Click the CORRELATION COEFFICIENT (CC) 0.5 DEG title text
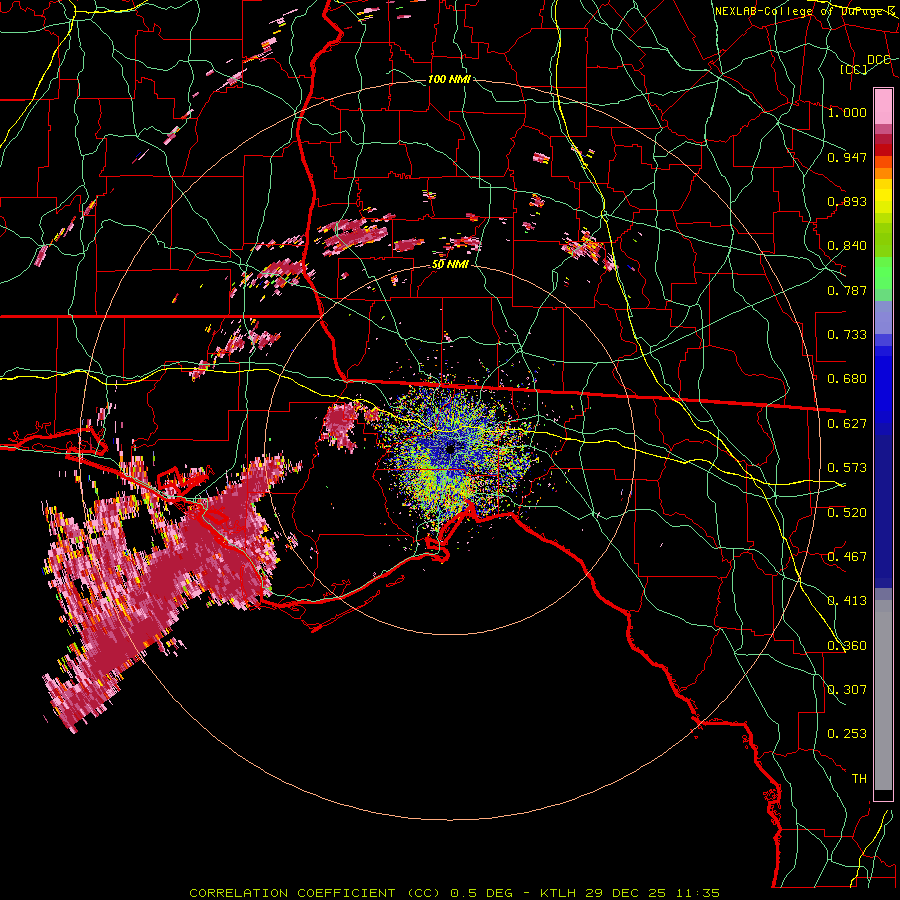 pos(351,893)
